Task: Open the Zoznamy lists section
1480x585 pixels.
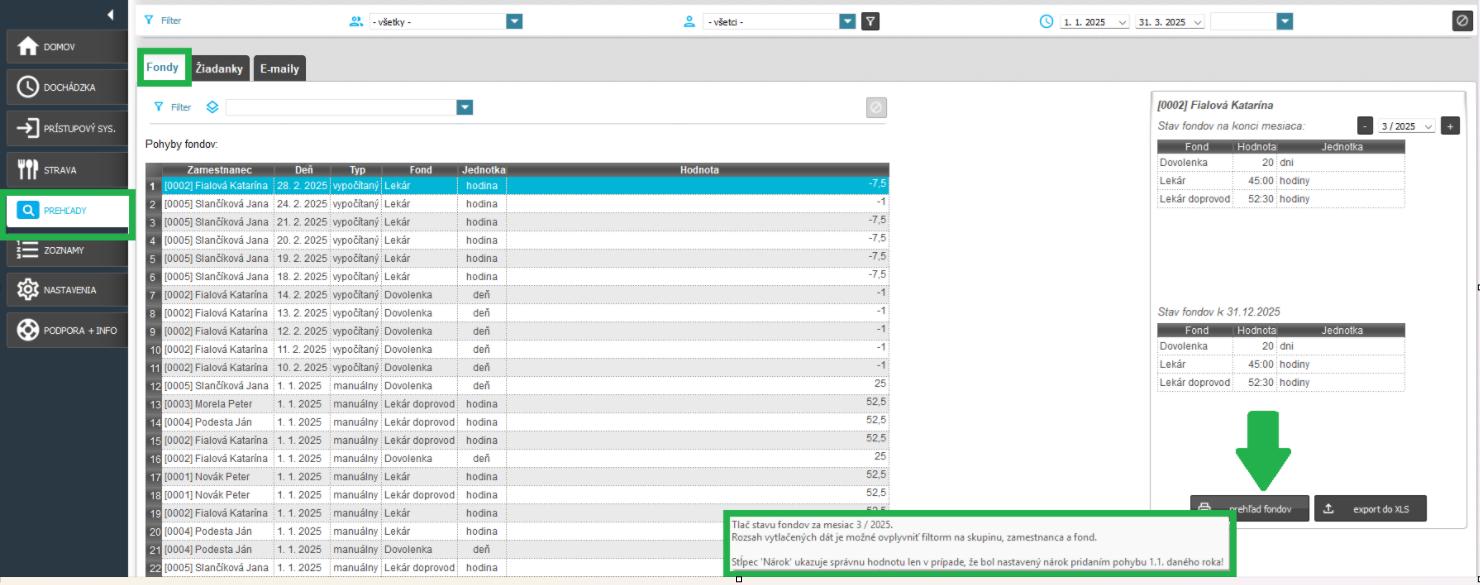Action: point(66,250)
